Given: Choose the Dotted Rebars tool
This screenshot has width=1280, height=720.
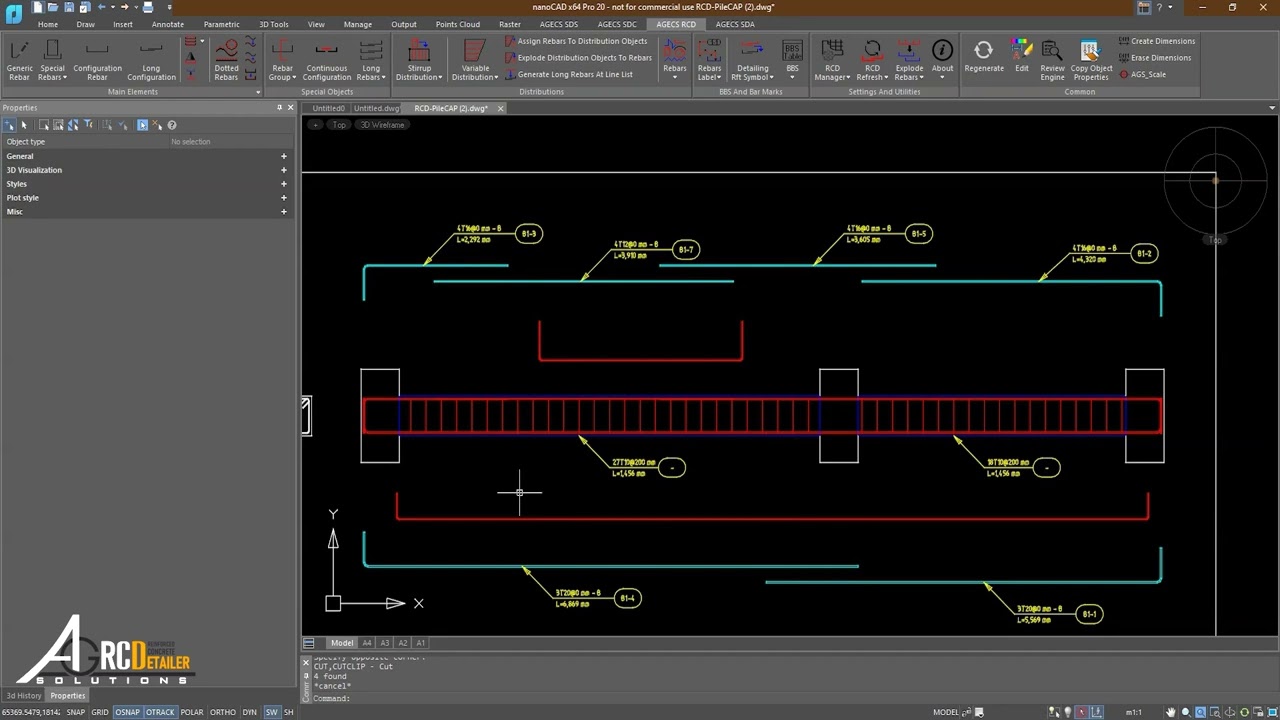Looking at the screenshot, I should point(226,61).
